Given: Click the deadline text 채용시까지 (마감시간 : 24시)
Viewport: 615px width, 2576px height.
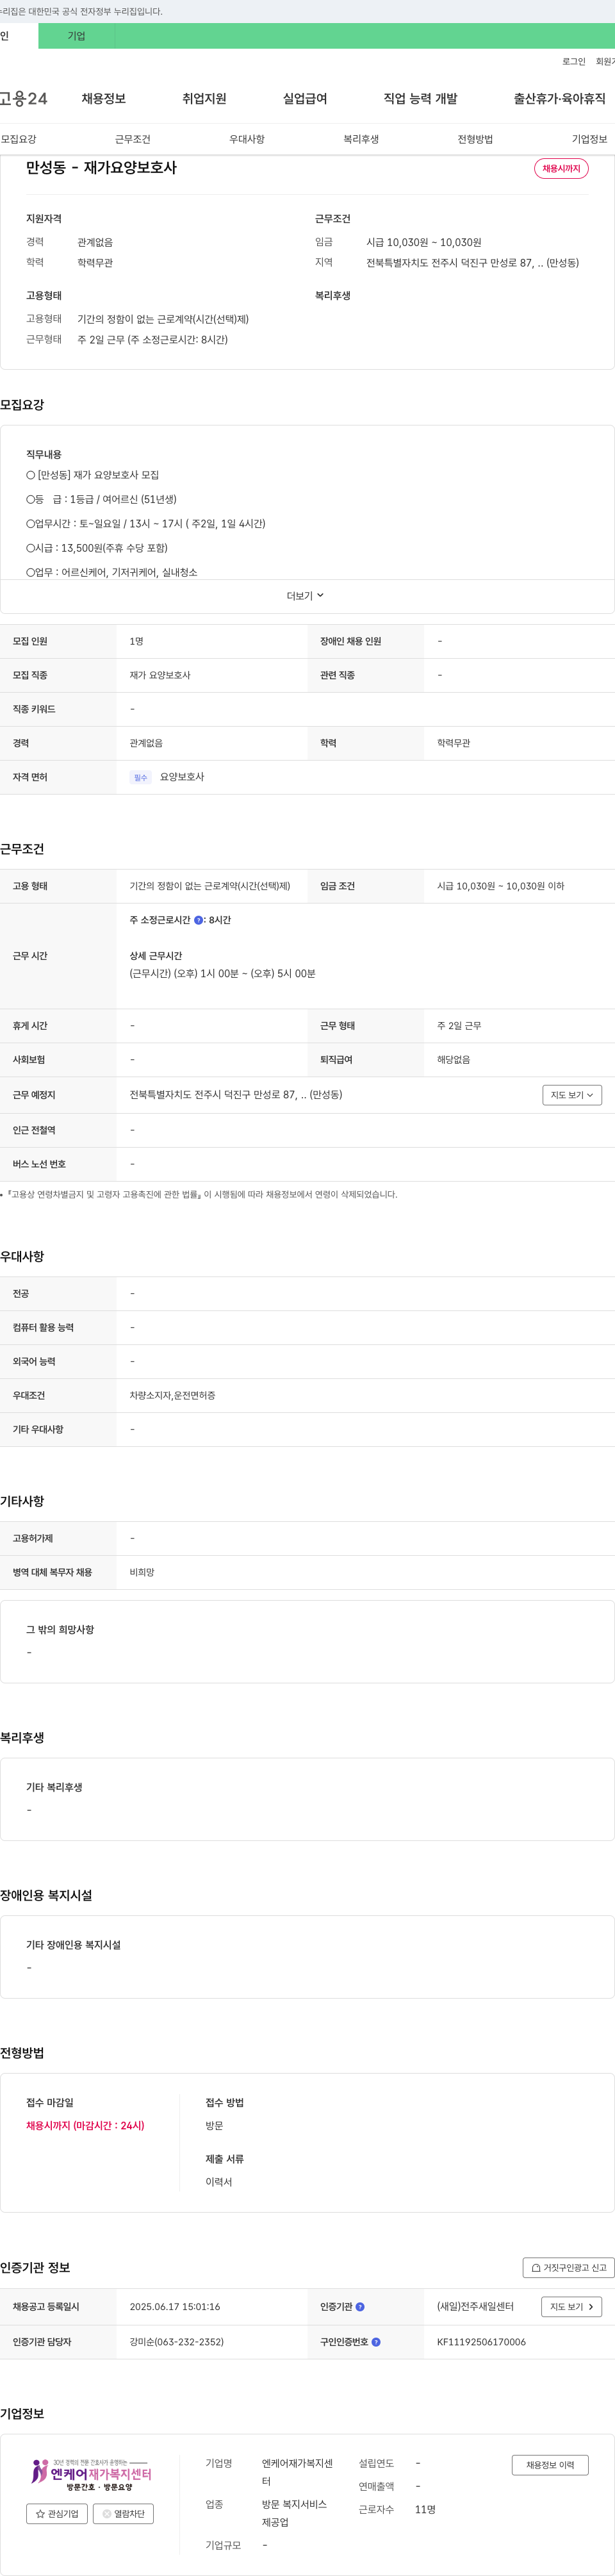Looking at the screenshot, I should click(x=85, y=2126).
